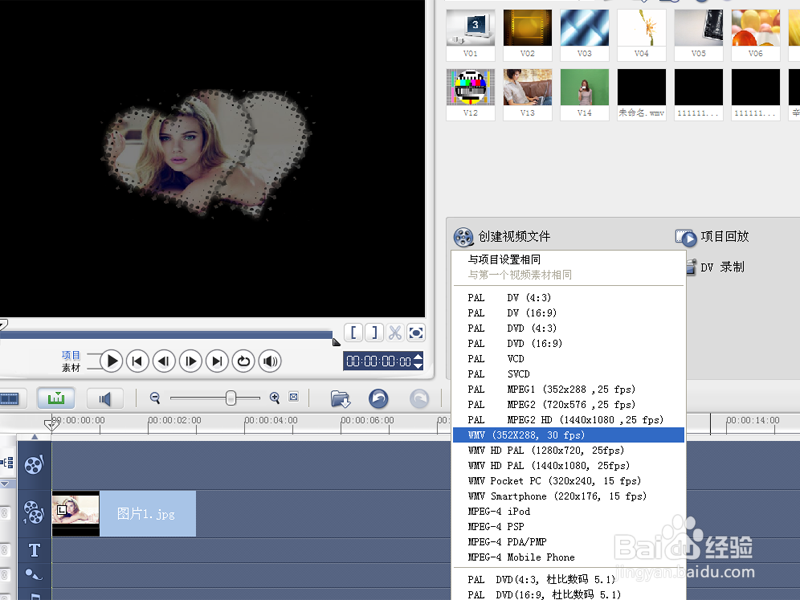Zoom in on the timeline
The height and width of the screenshot is (600, 800).
(274, 397)
